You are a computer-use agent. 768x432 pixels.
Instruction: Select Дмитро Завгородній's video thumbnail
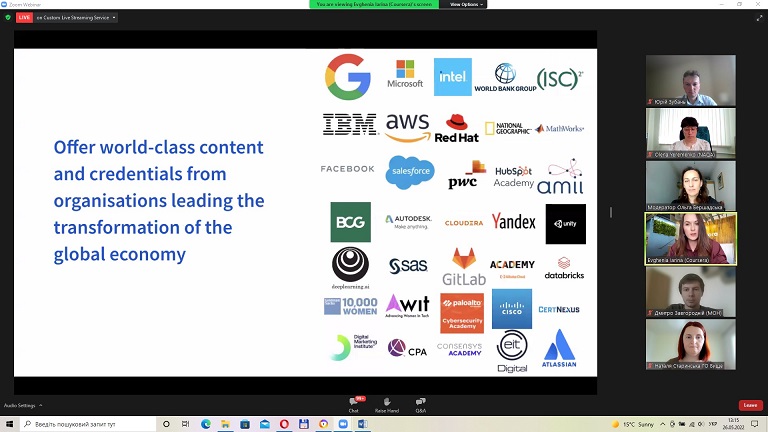[x=691, y=292]
